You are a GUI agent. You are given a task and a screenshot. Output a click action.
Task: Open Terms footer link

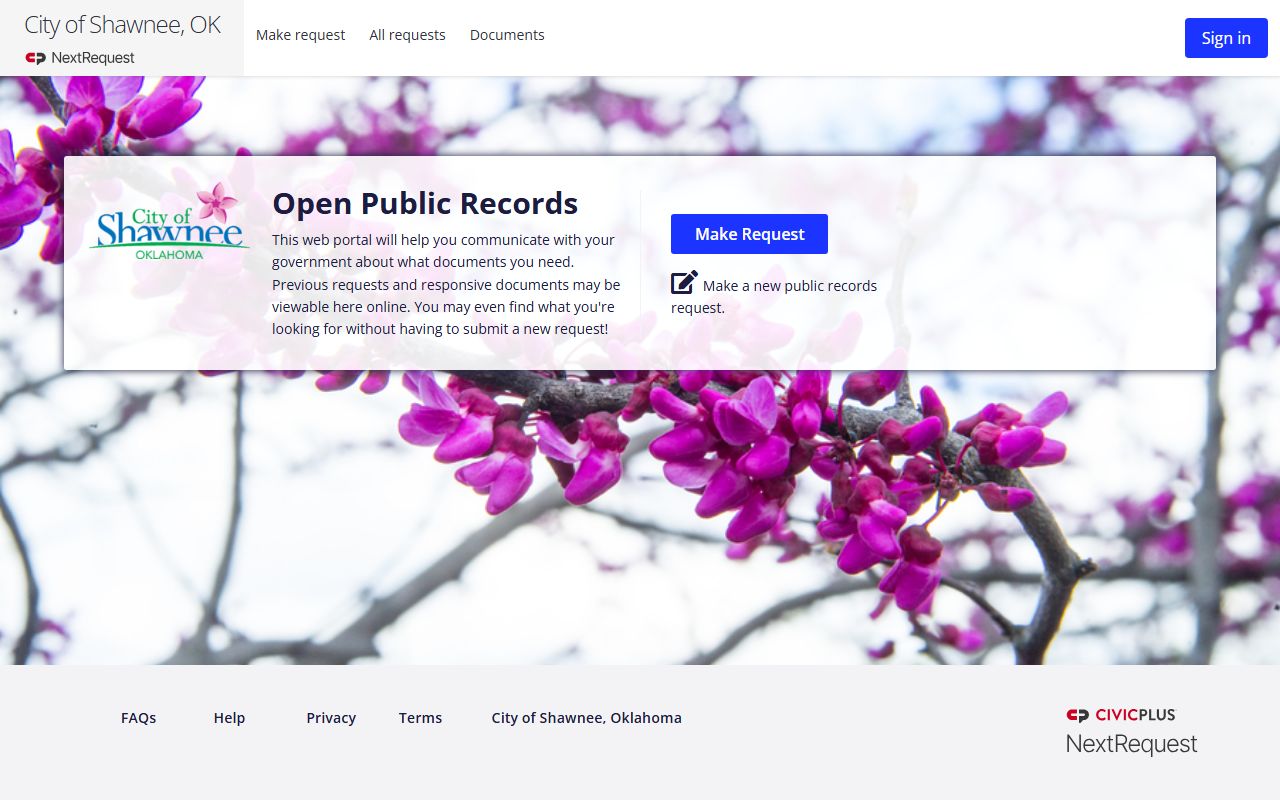(420, 718)
